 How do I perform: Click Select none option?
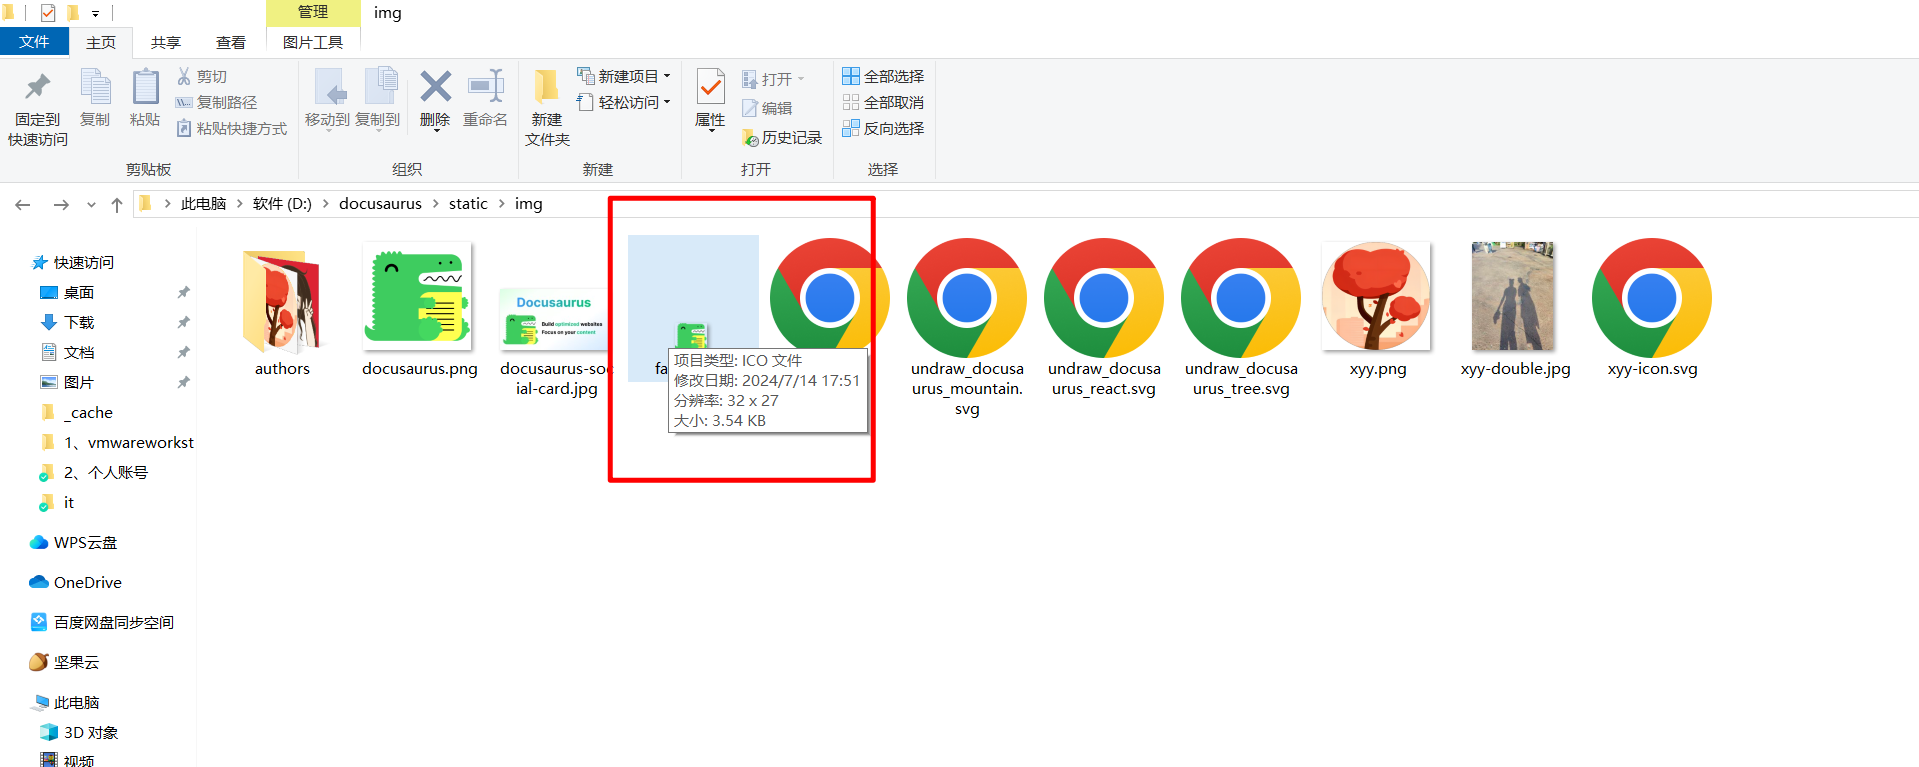pos(883,102)
